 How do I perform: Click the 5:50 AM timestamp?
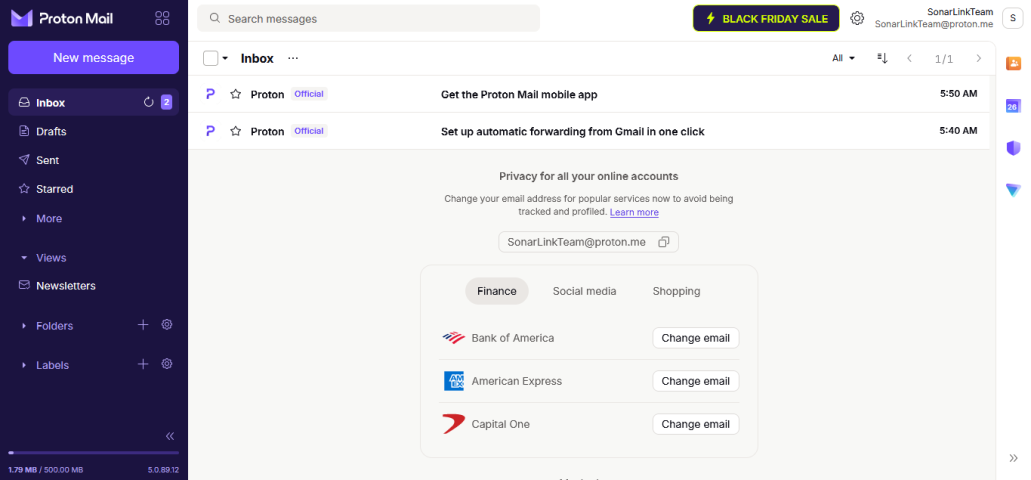pos(959,94)
